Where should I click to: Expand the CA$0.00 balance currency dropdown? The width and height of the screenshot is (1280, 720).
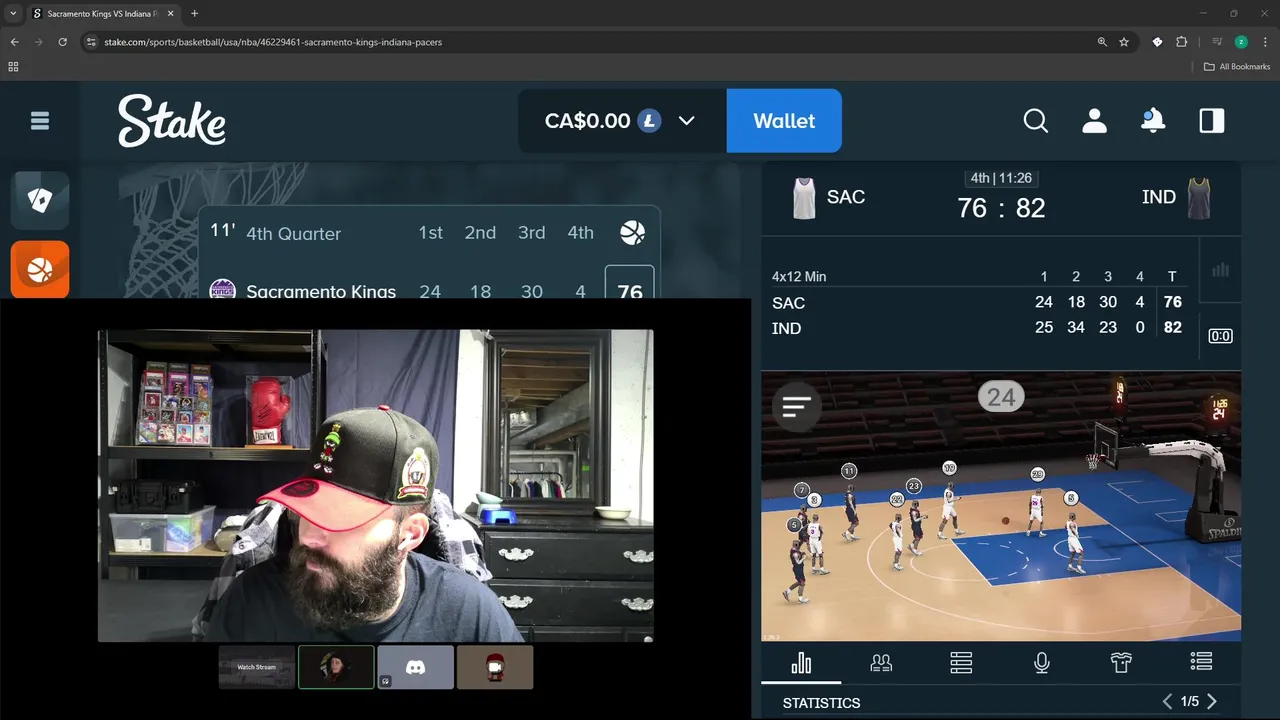[686, 121]
